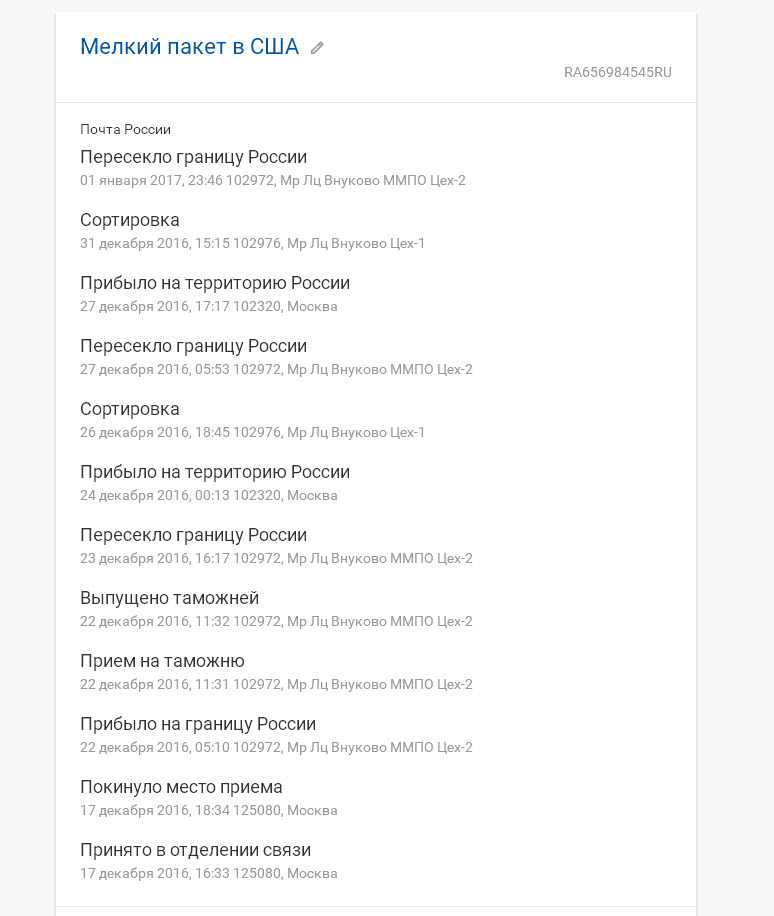Select "Сортировка" heading dated 26 декабря 2016

[130, 409]
